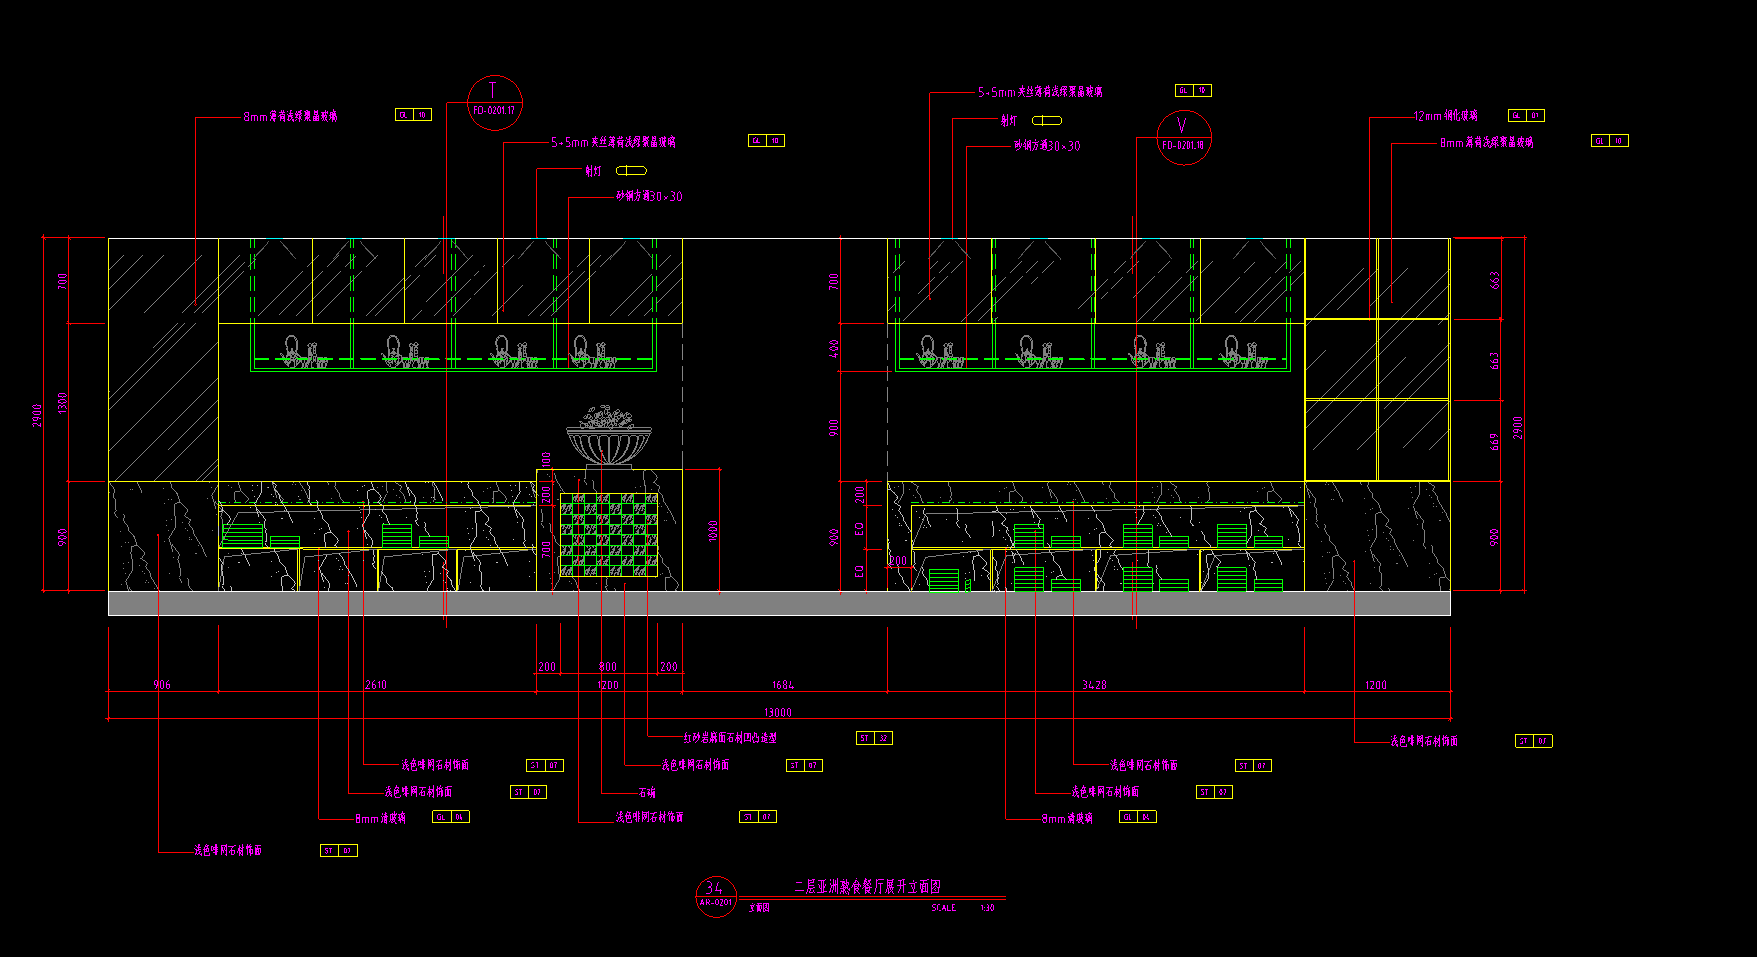Select the drawing number 34 bubble
This screenshot has width=1757, height=957.
(715, 895)
